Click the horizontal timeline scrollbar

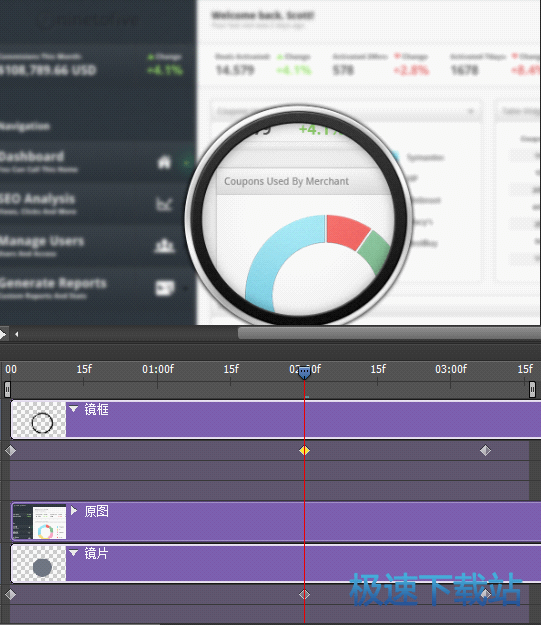(389, 333)
